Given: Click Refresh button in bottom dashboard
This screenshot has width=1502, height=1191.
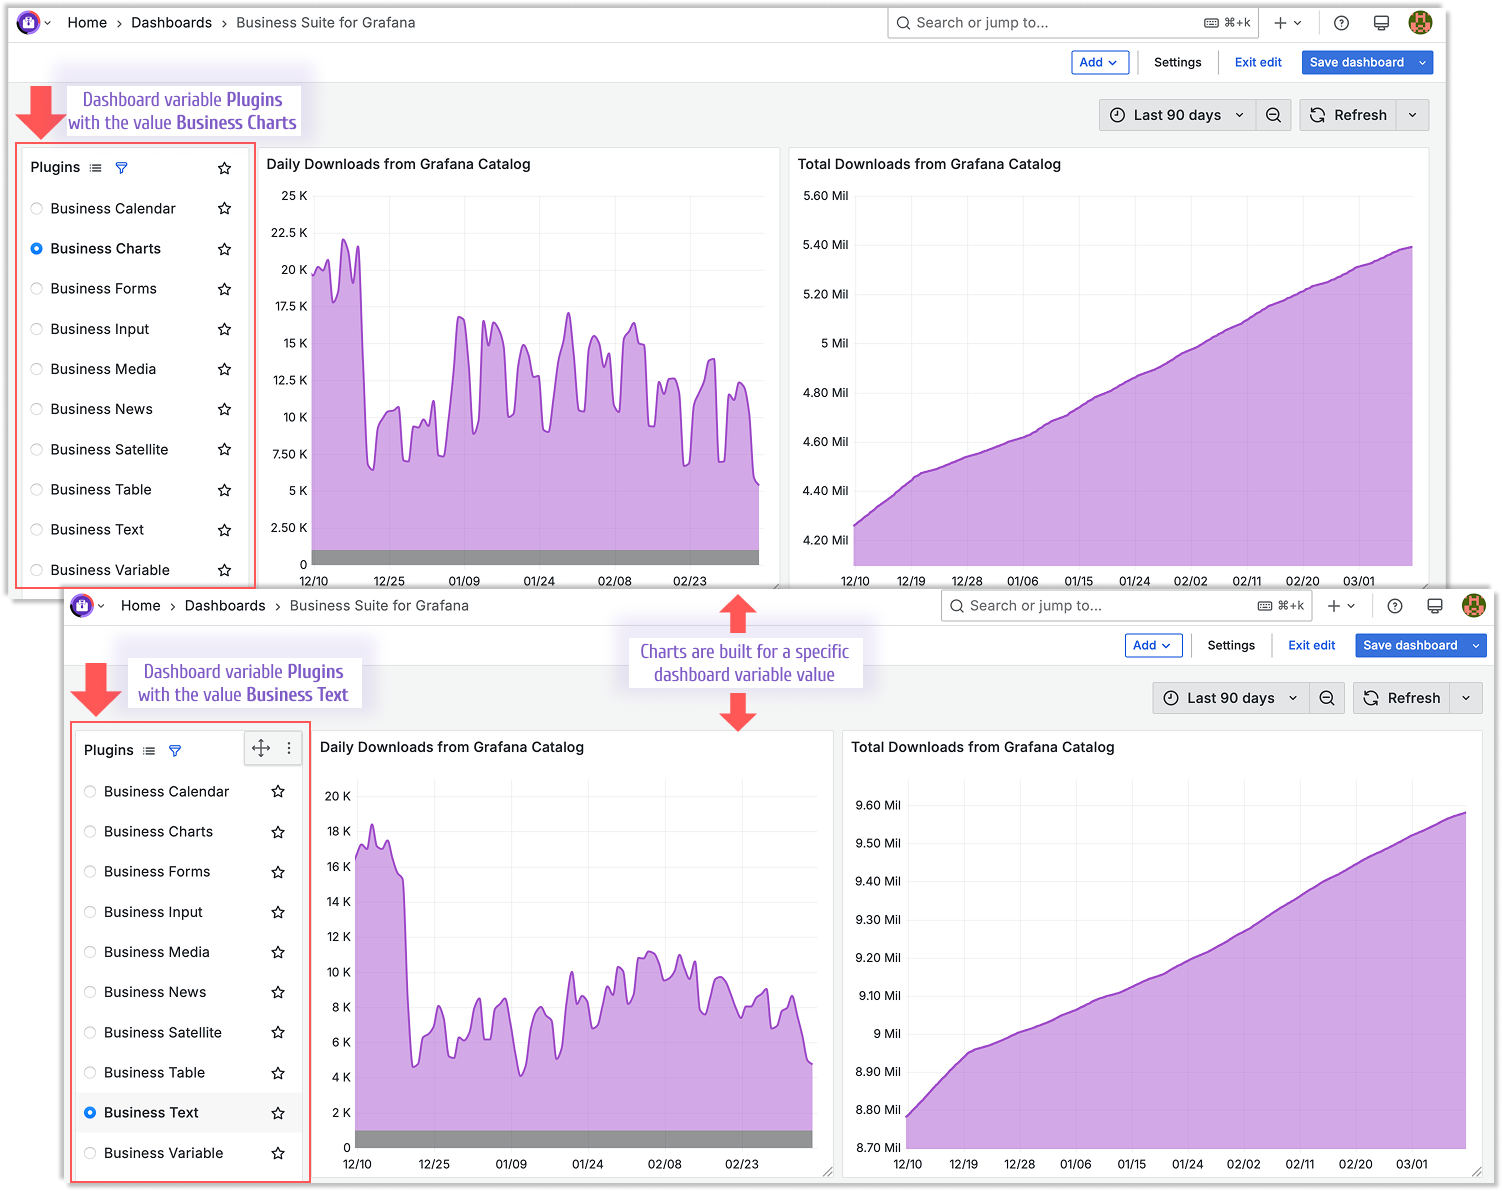Looking at the screenshot, I should (1402, 698).
